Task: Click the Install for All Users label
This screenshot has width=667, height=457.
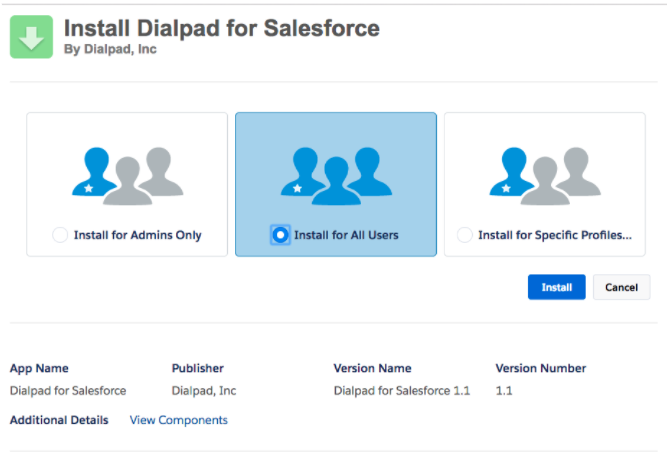Action: pos(346,235)
